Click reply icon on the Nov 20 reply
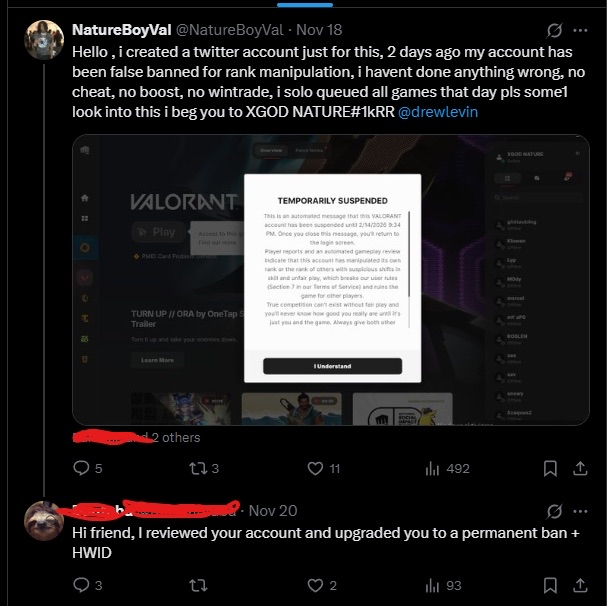 (x=81, y=585)
